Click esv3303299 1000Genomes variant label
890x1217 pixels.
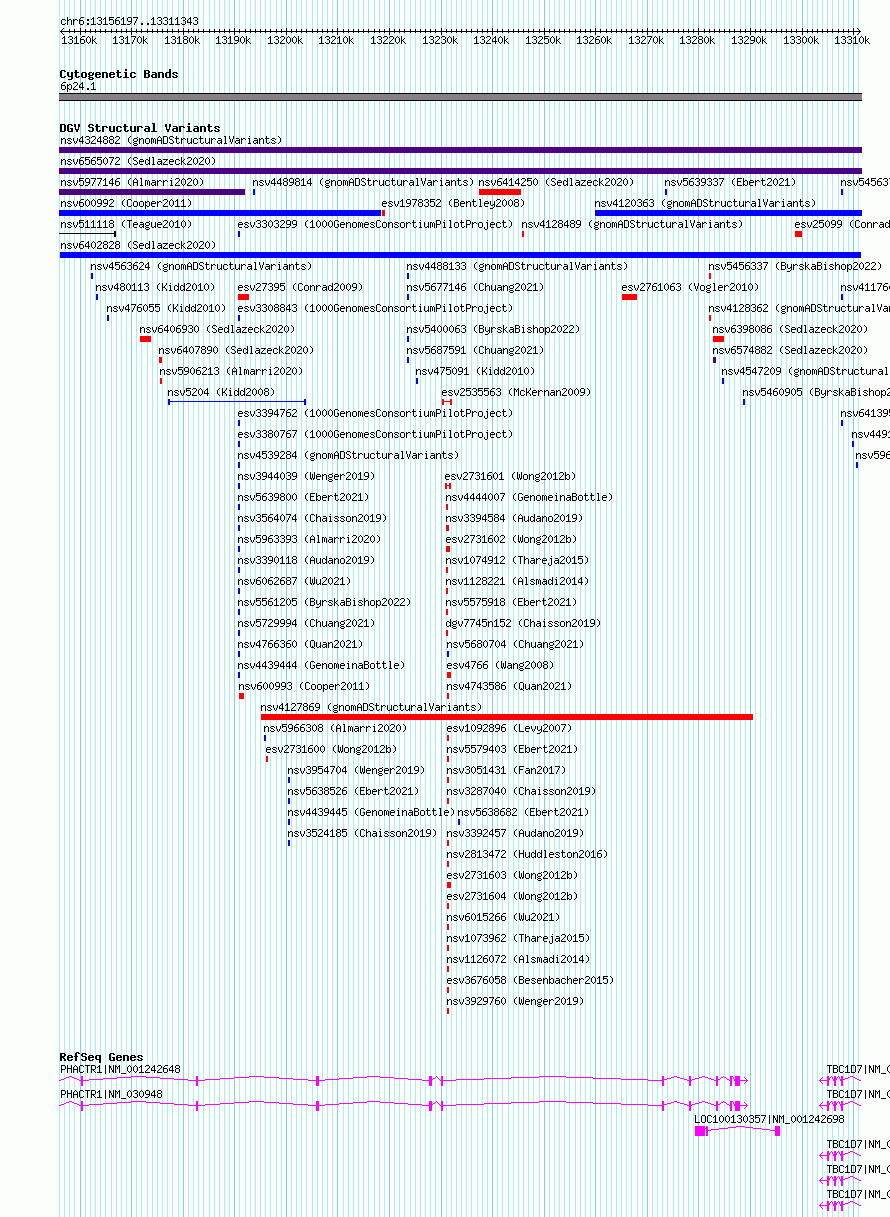tap(375, 224)
